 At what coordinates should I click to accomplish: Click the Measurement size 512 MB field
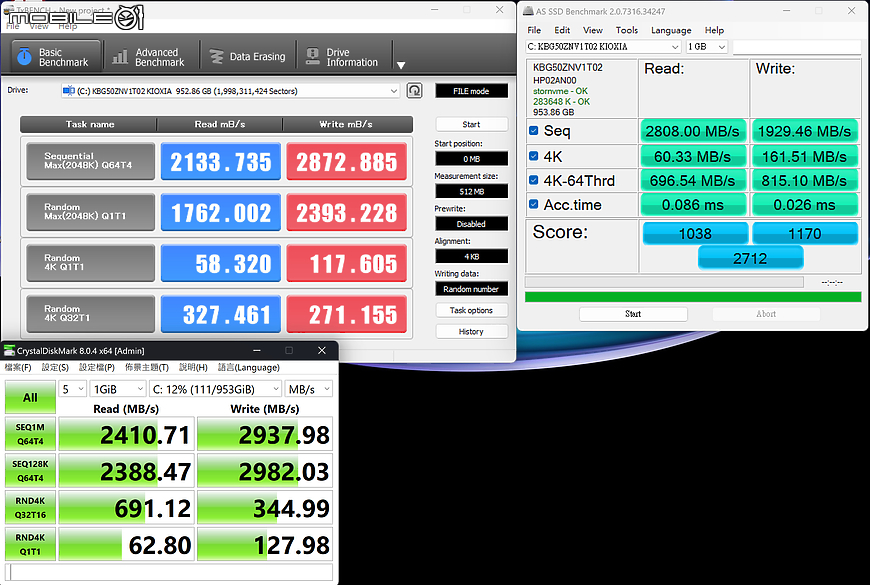(471, 191)
